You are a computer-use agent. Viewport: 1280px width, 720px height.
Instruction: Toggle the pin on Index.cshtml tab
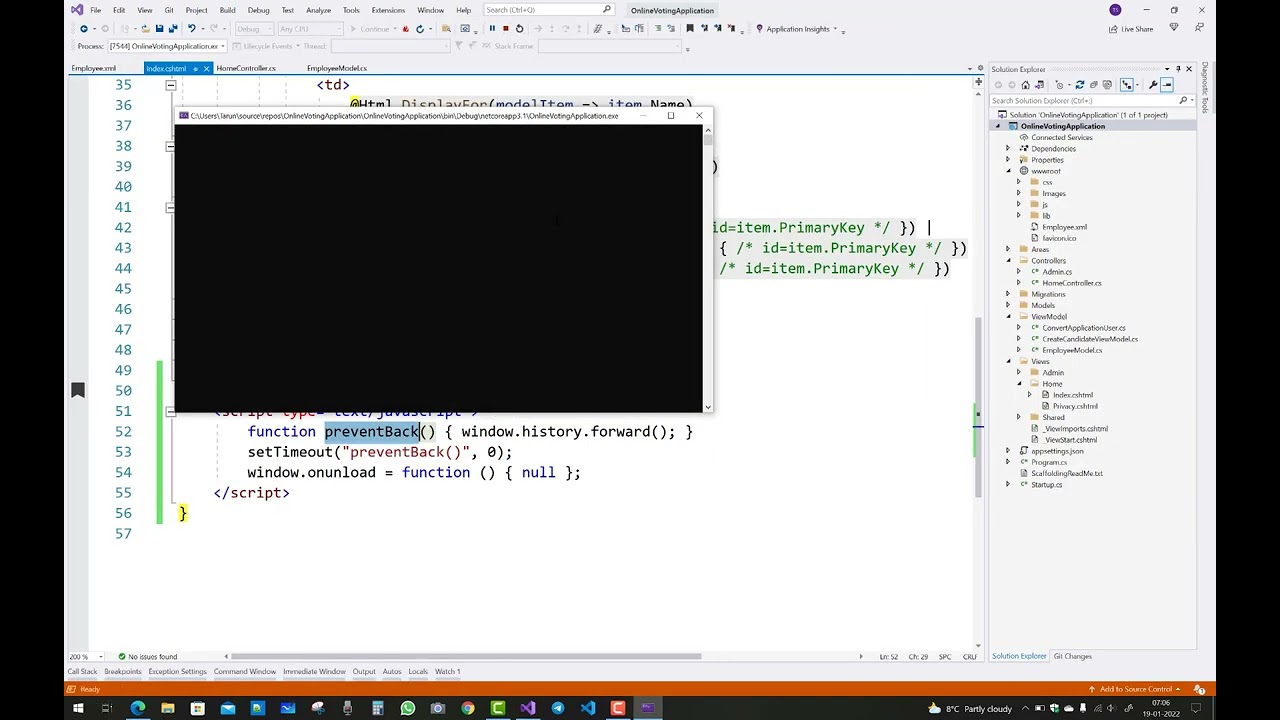195,68
